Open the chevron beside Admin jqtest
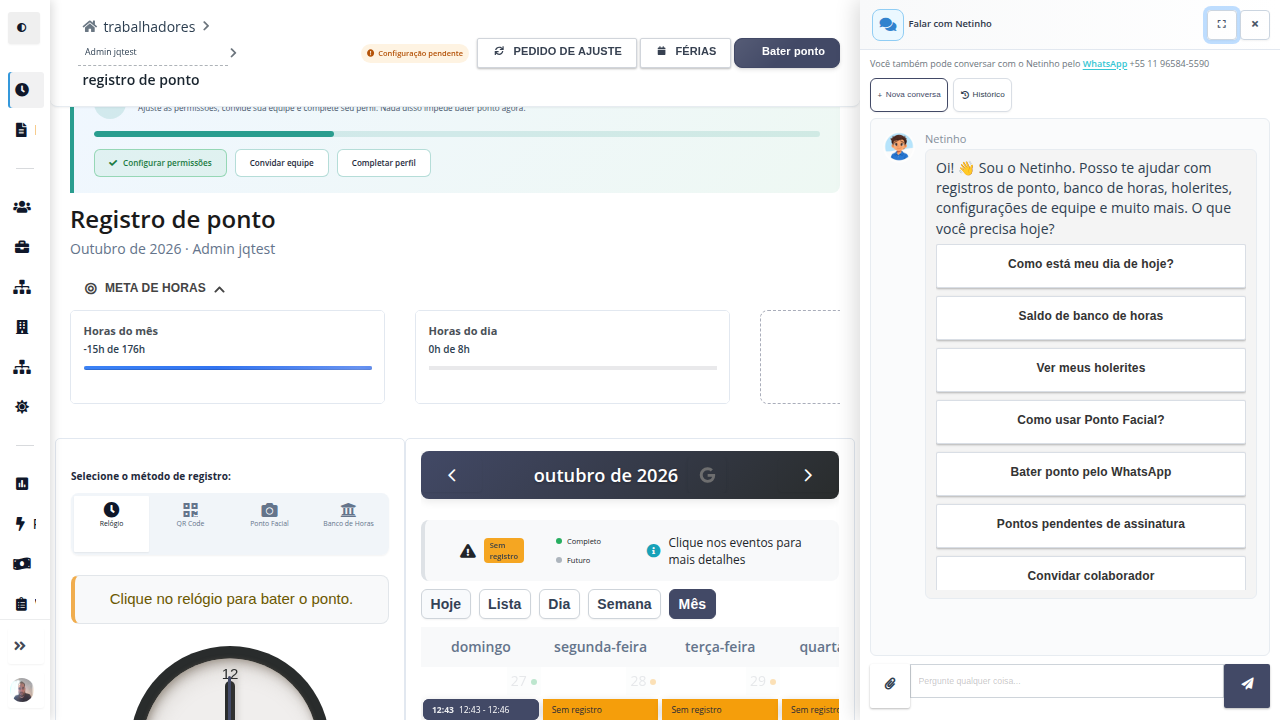The height and width of the screenshot is (720, 1280). [233, 52]
